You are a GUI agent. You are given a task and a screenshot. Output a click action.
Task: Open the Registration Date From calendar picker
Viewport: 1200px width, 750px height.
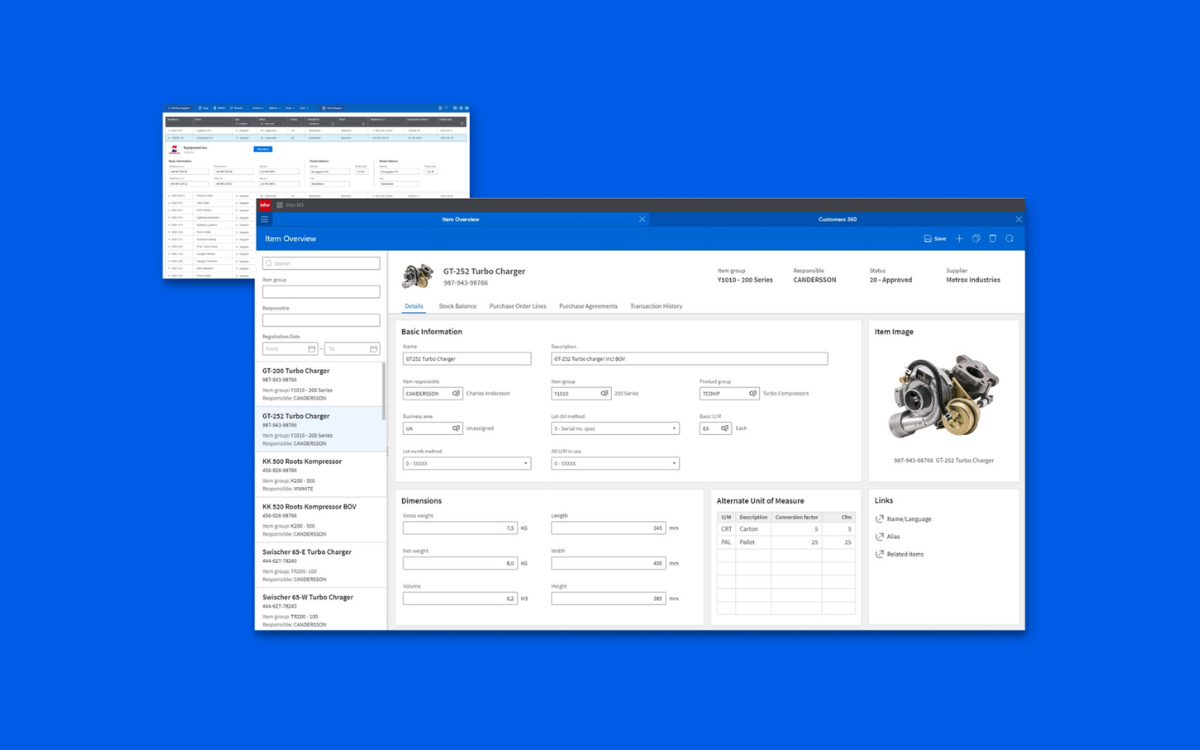312,349
